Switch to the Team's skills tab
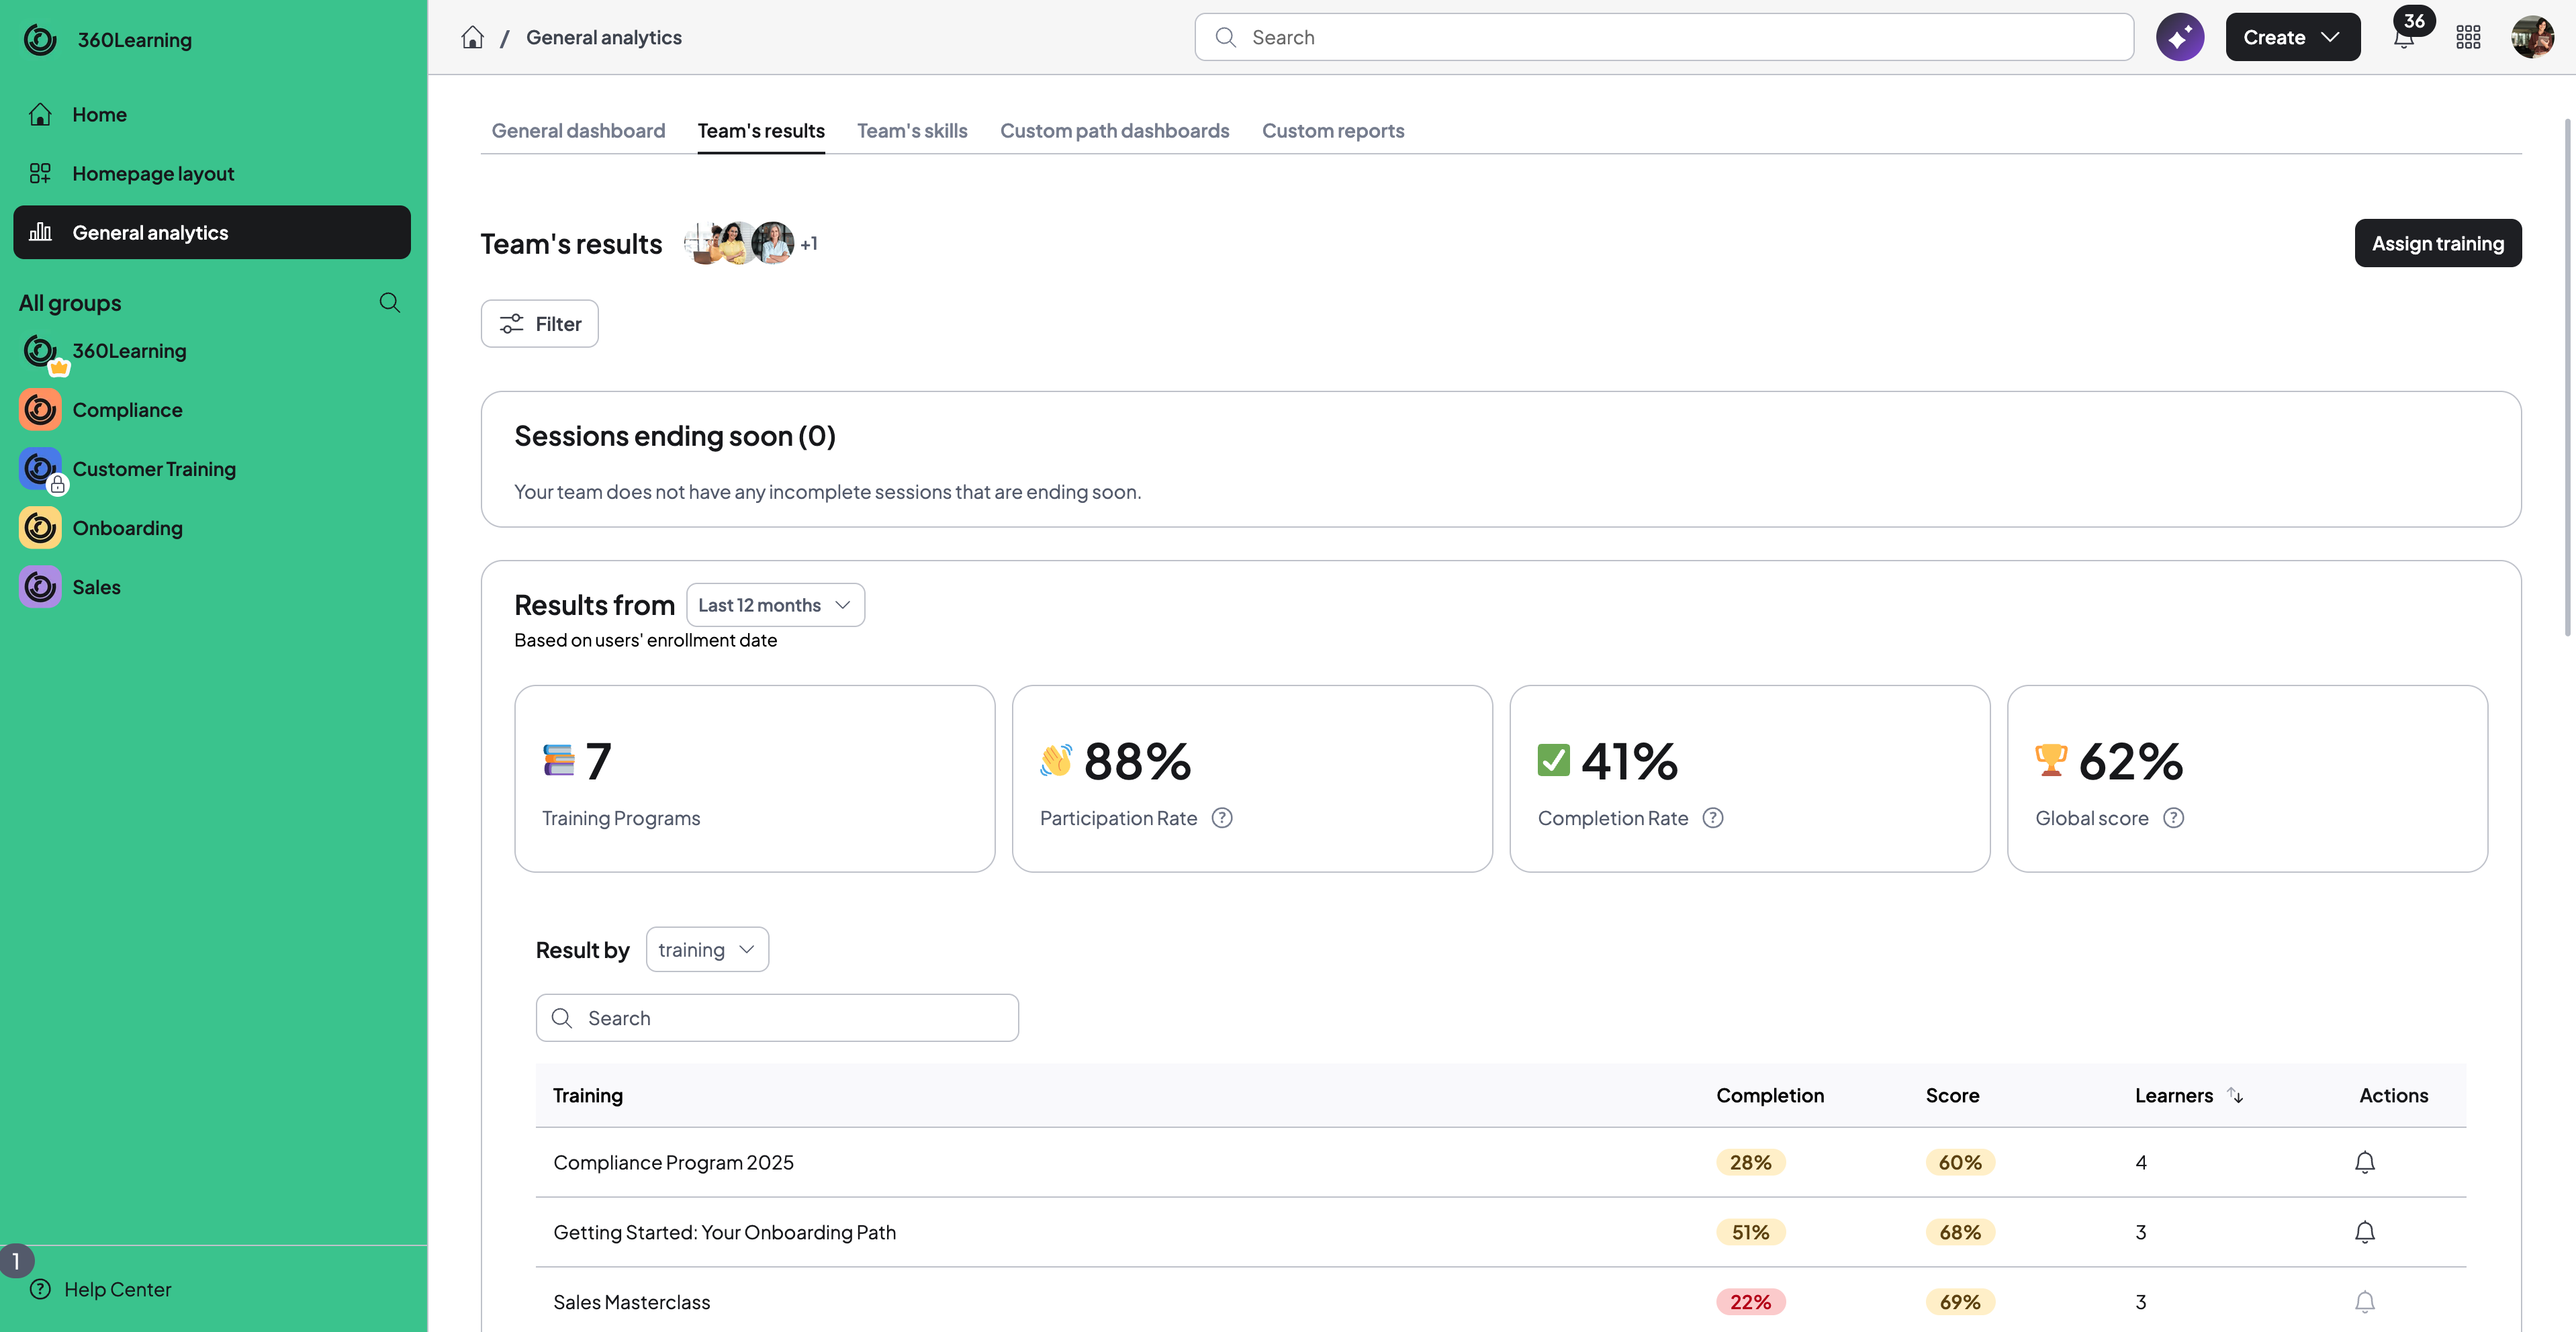This screenshot has height=1332, width=2576. (911, 130)
